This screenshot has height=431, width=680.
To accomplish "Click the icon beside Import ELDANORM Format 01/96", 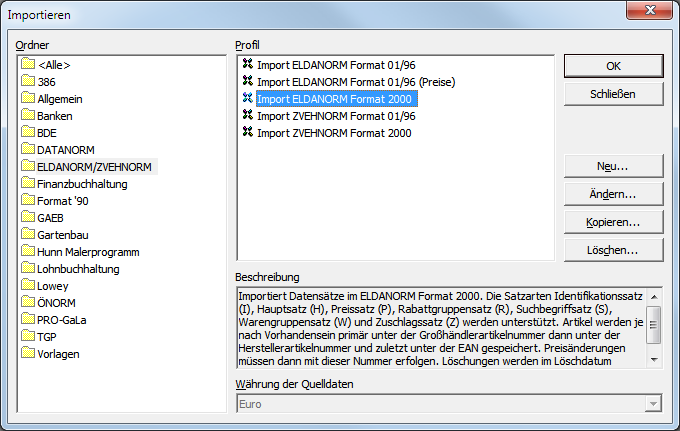I will 248,65.
